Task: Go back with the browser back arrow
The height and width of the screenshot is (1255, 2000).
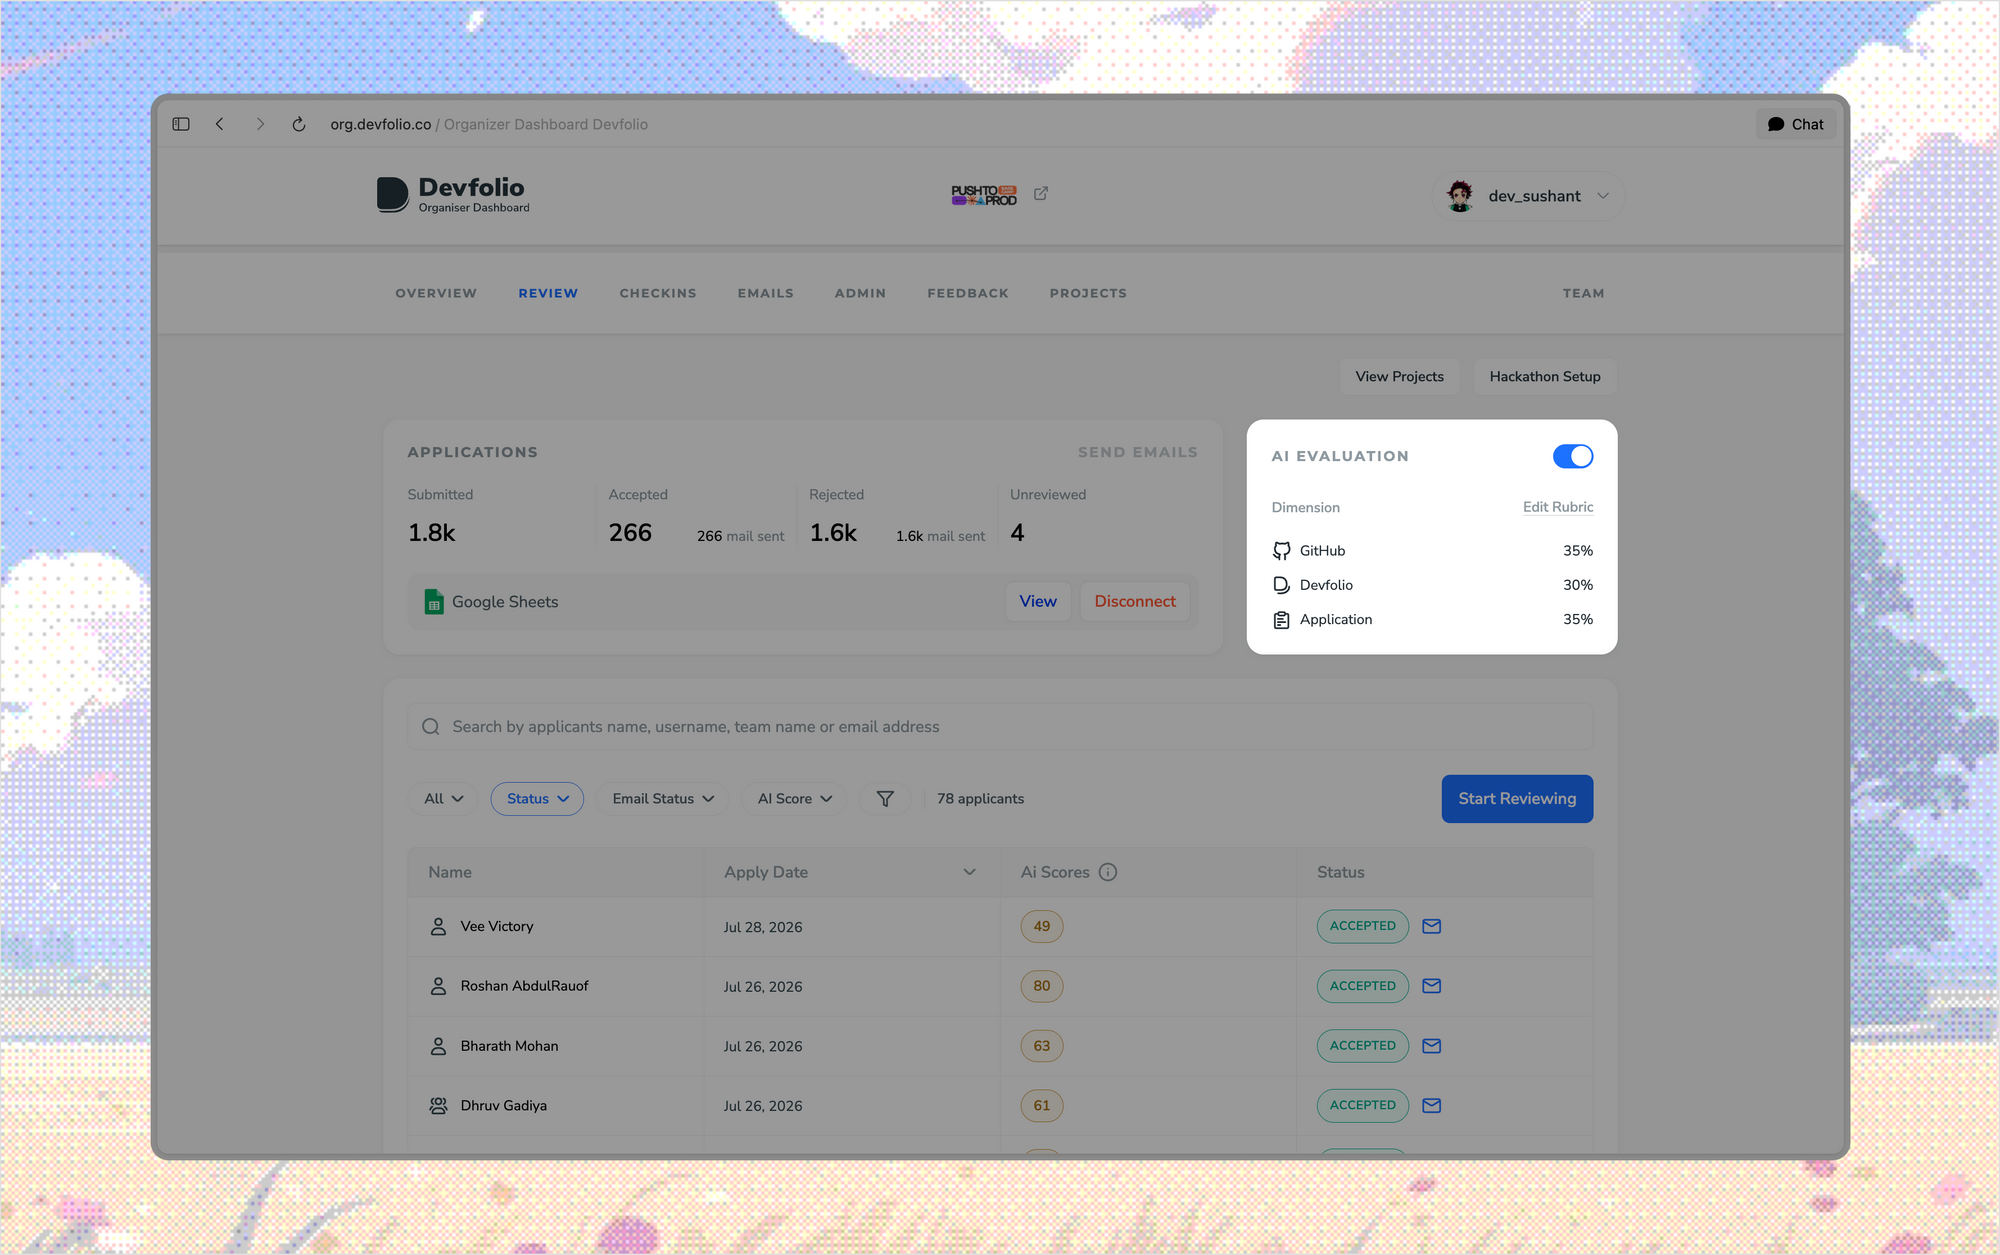Action: click(x=219, y=124)
